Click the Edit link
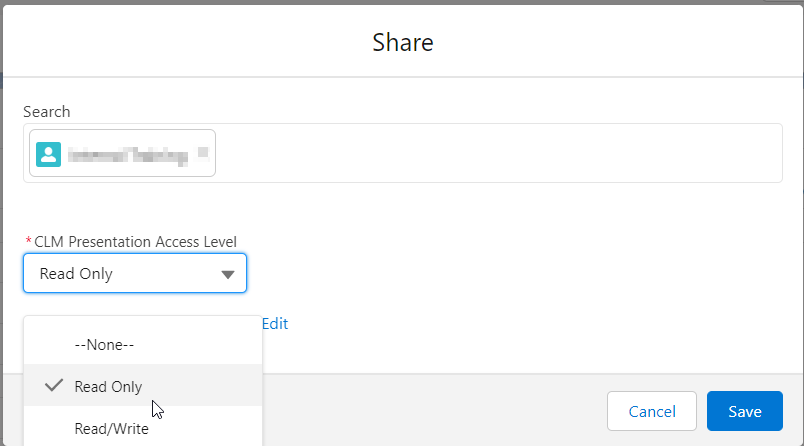 pyautogui.click(x=275, y=323)
